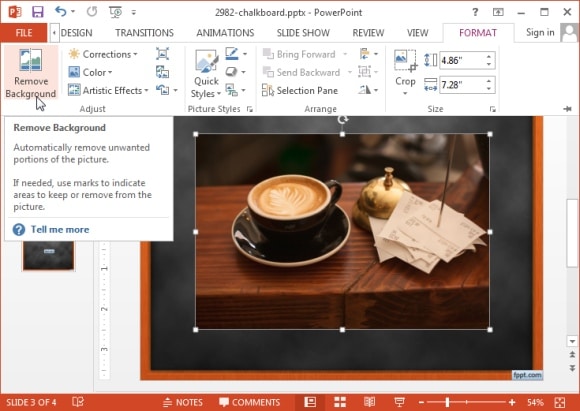Click the Tell me more link
Screen dimensions: 580x411
point(60,229)
